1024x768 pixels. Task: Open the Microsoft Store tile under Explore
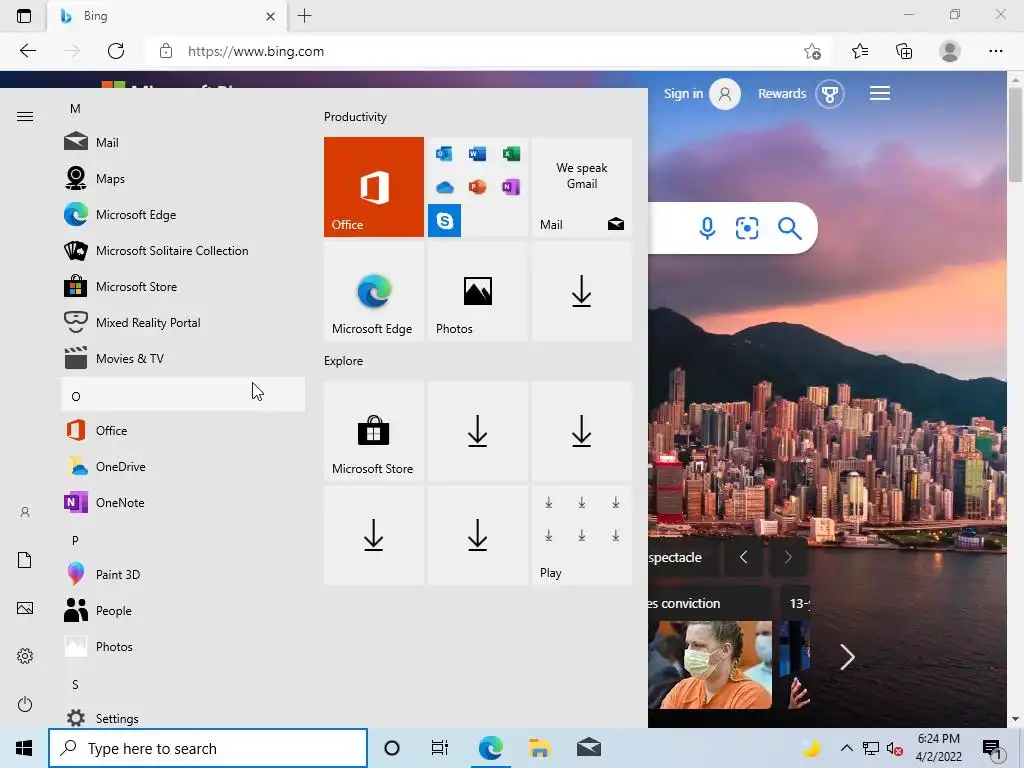[x=374, y=431]
